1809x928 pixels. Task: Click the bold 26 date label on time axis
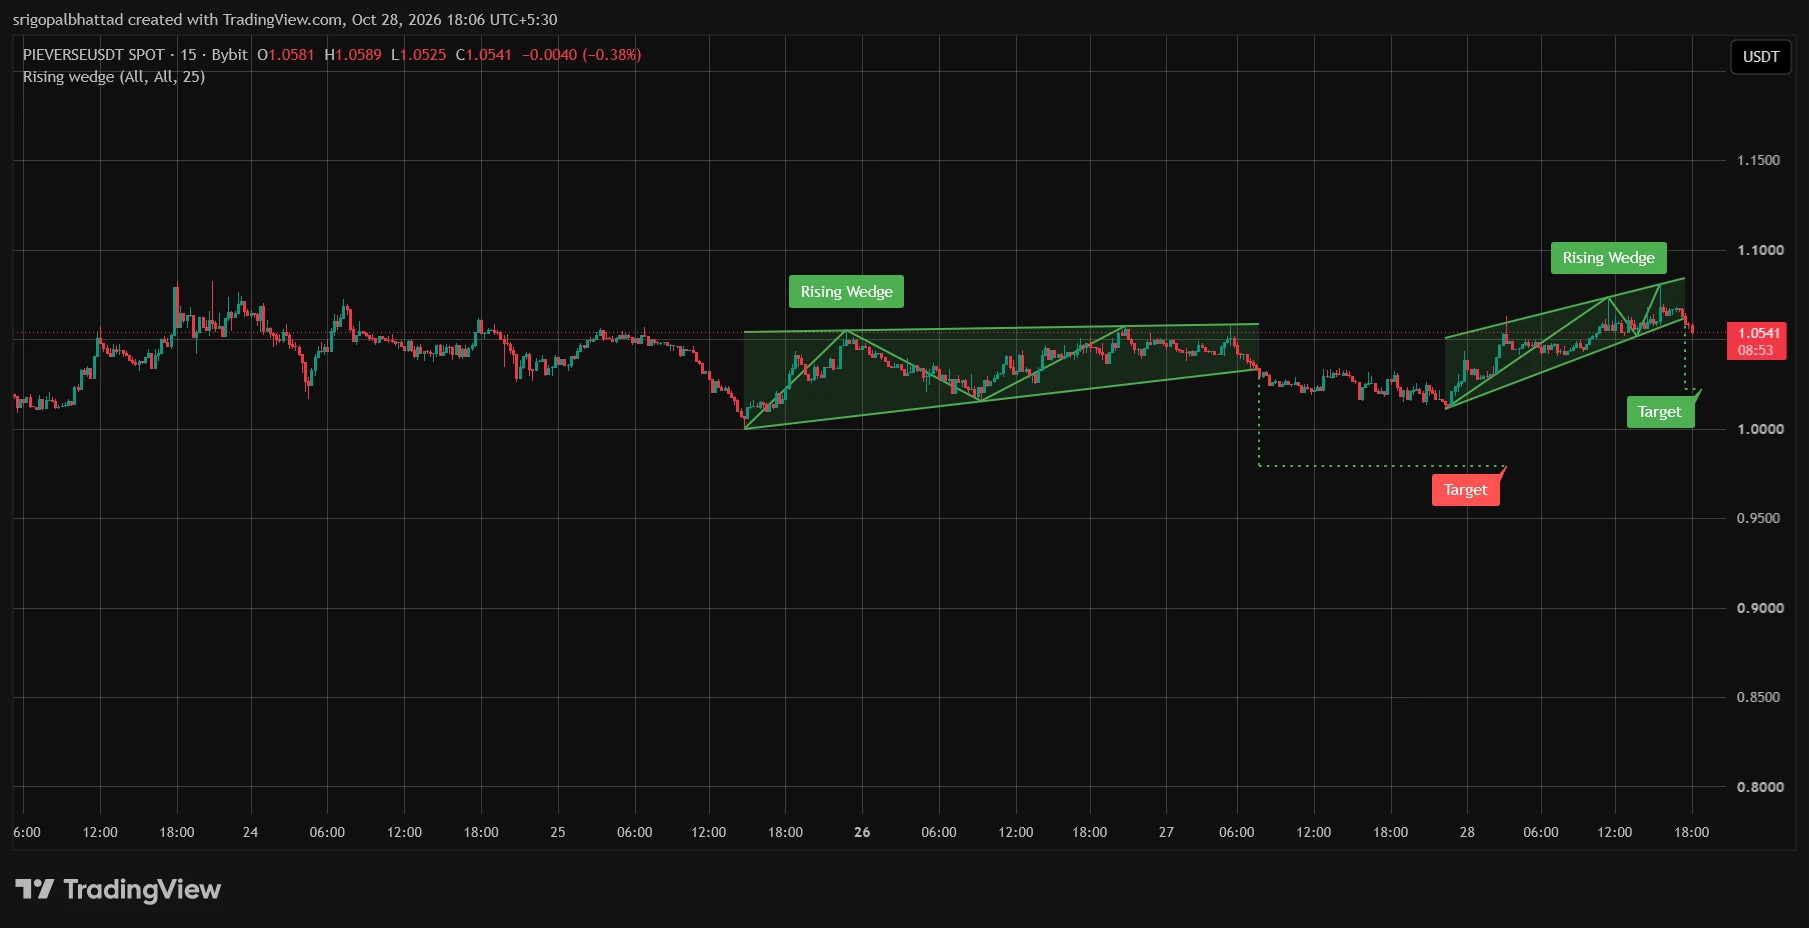pos(862,832)
